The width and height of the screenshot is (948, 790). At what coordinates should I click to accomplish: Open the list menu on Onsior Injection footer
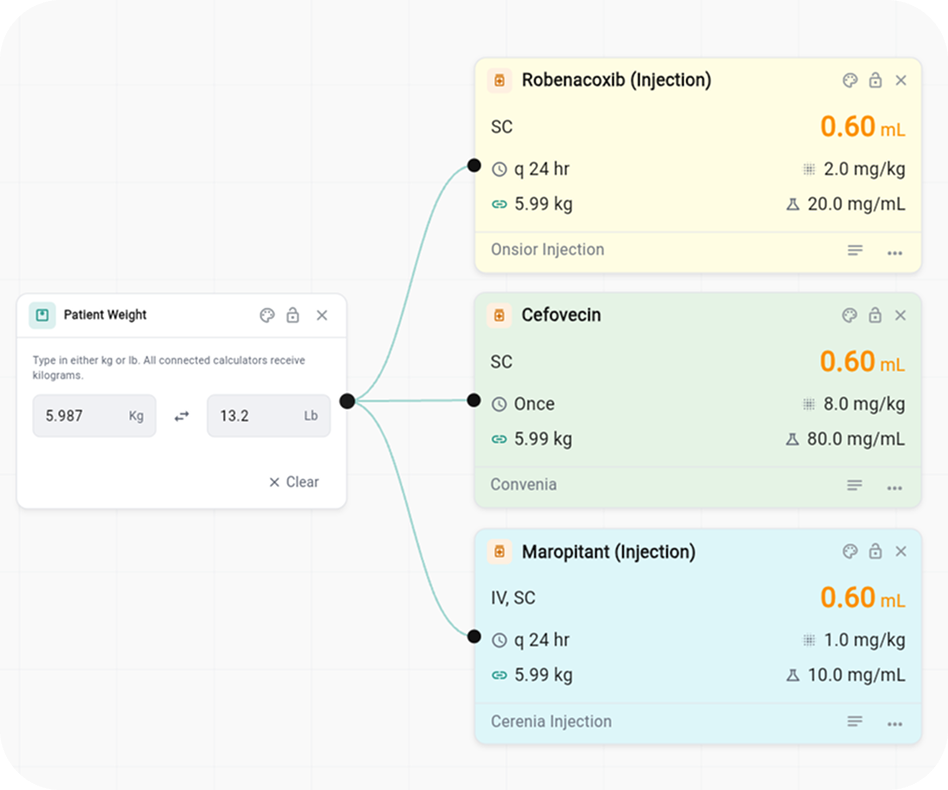tap(855, 252)
